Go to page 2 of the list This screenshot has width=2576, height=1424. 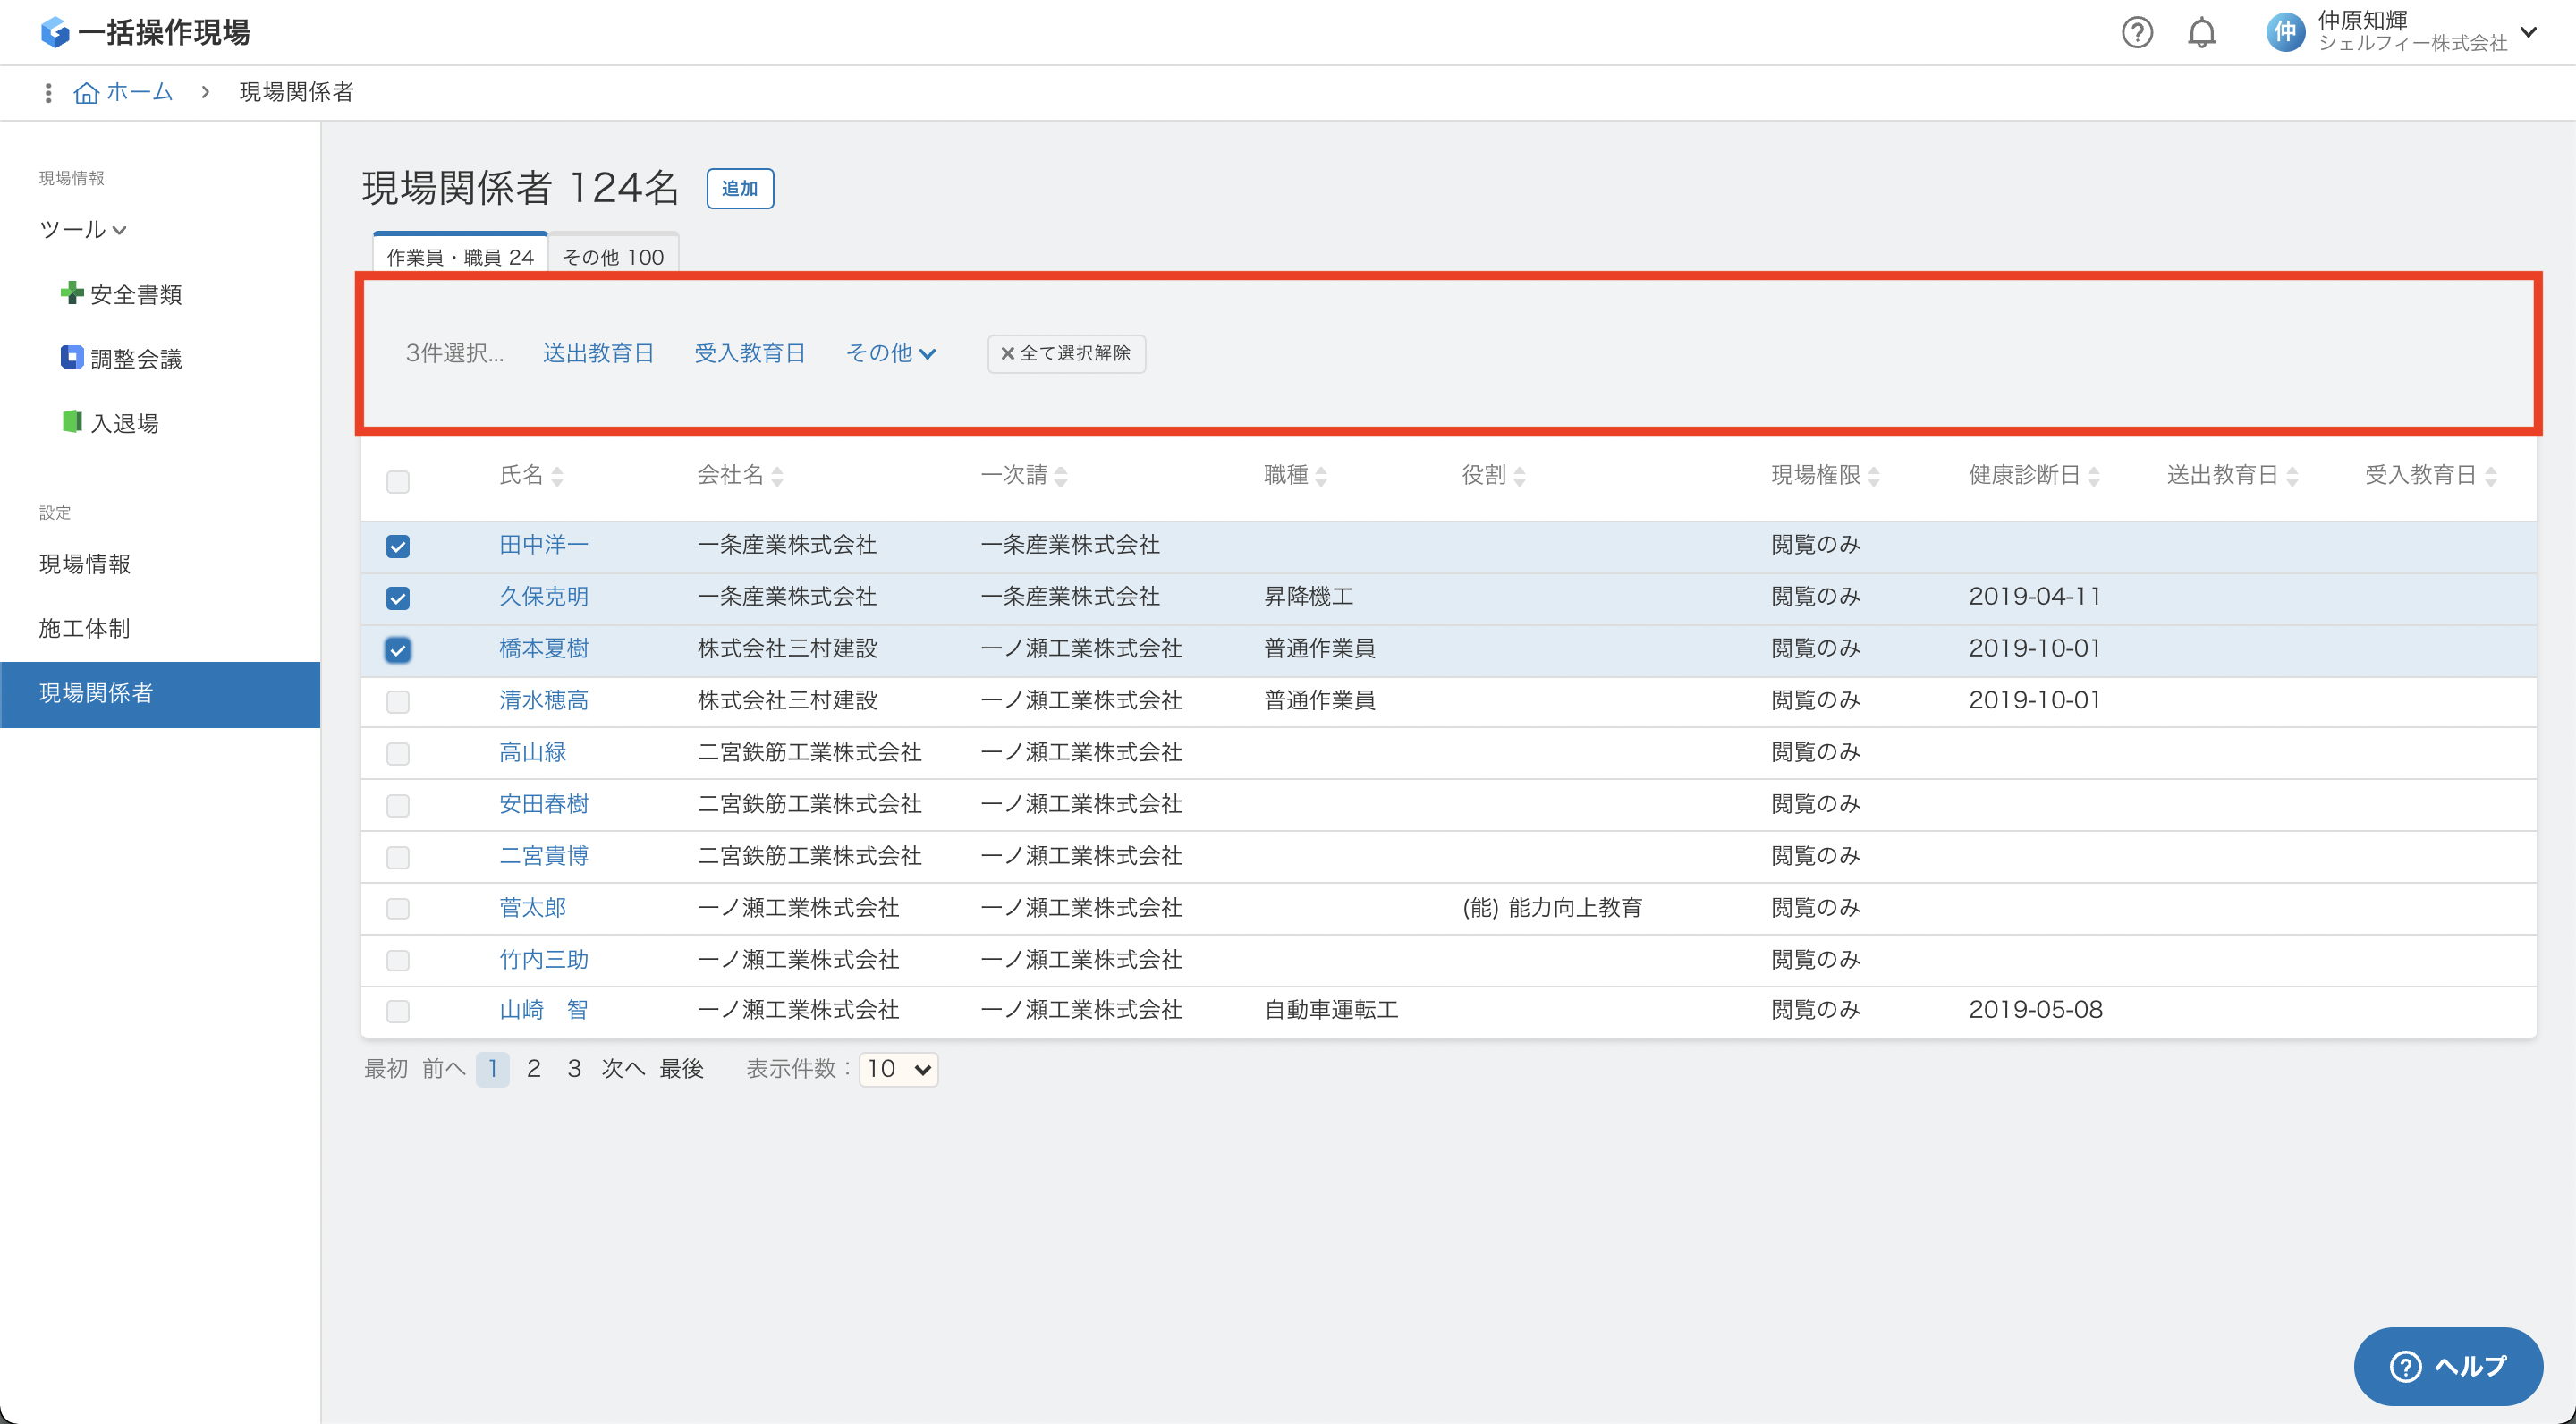(x=534, y=1069)
